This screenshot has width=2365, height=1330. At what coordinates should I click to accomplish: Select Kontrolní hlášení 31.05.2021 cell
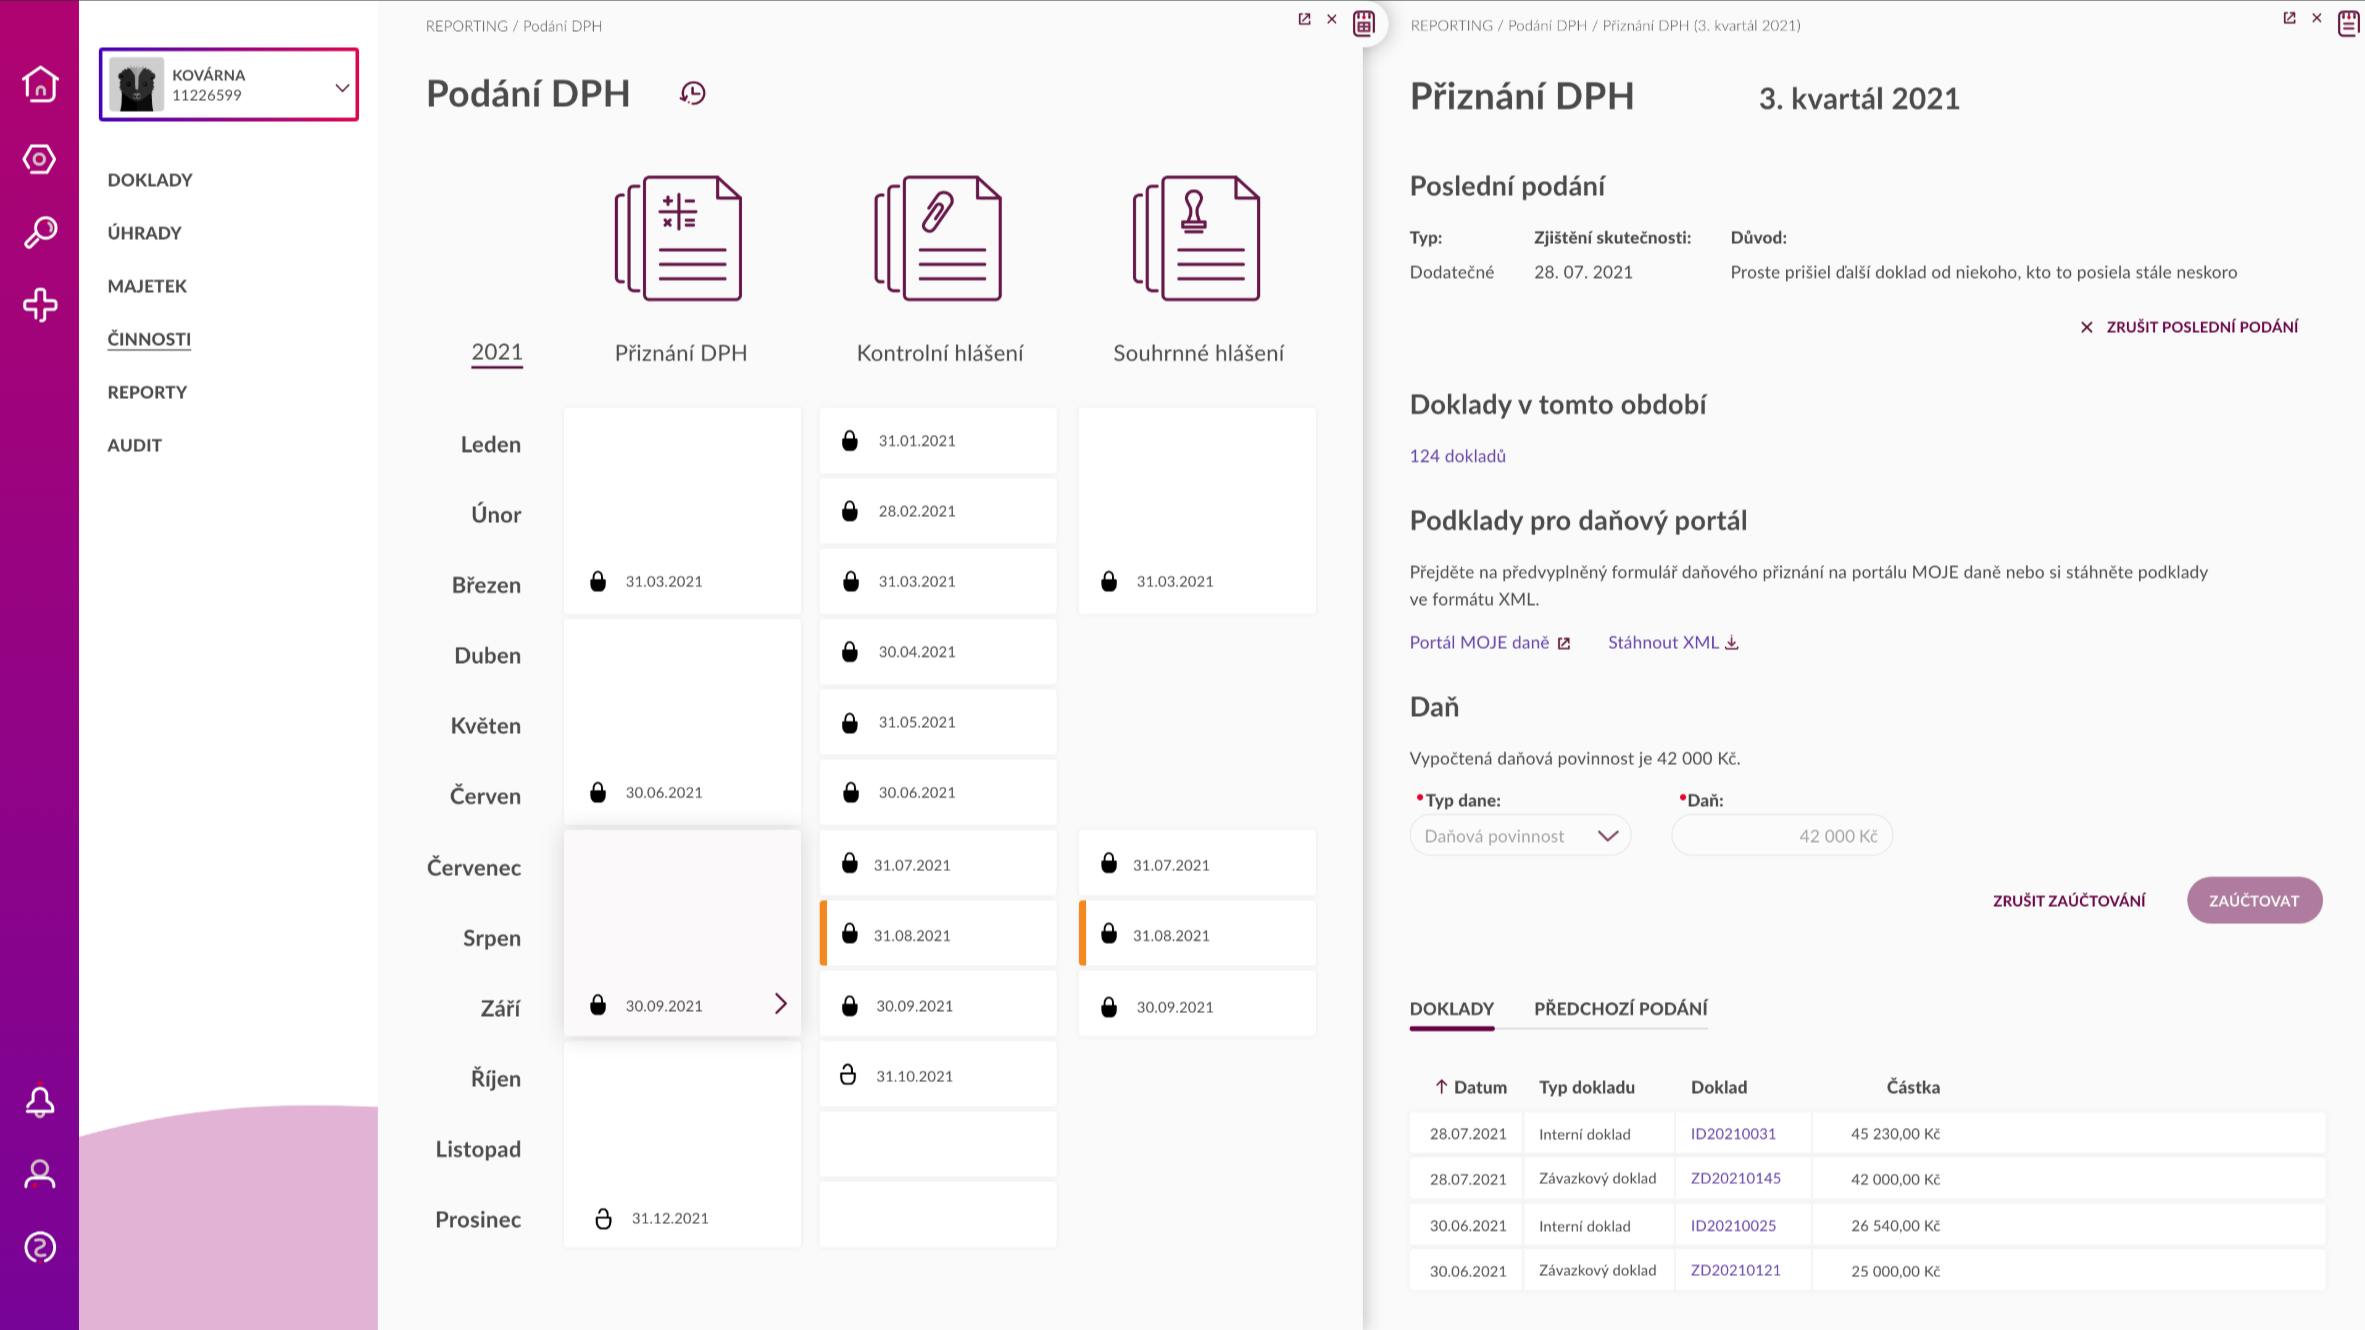coord(938,722)
